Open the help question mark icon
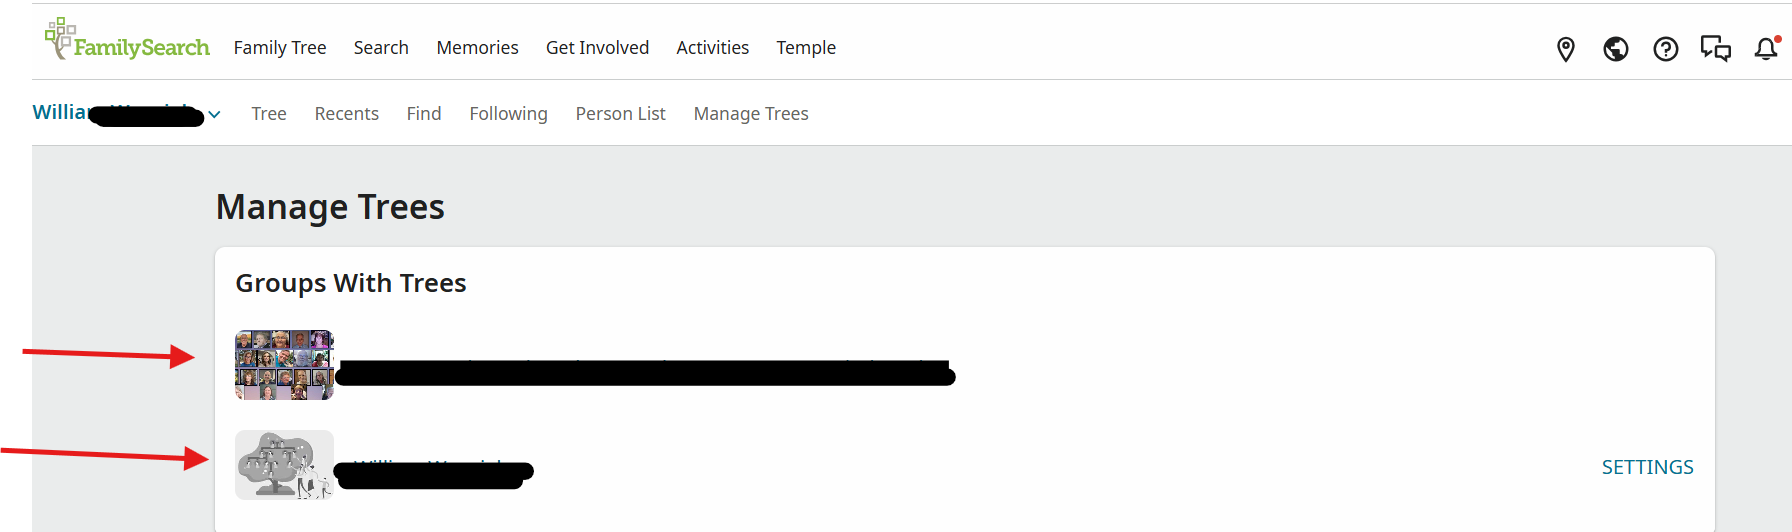The height and width of the screenshot is (532, 1792). click(1666, 49)
